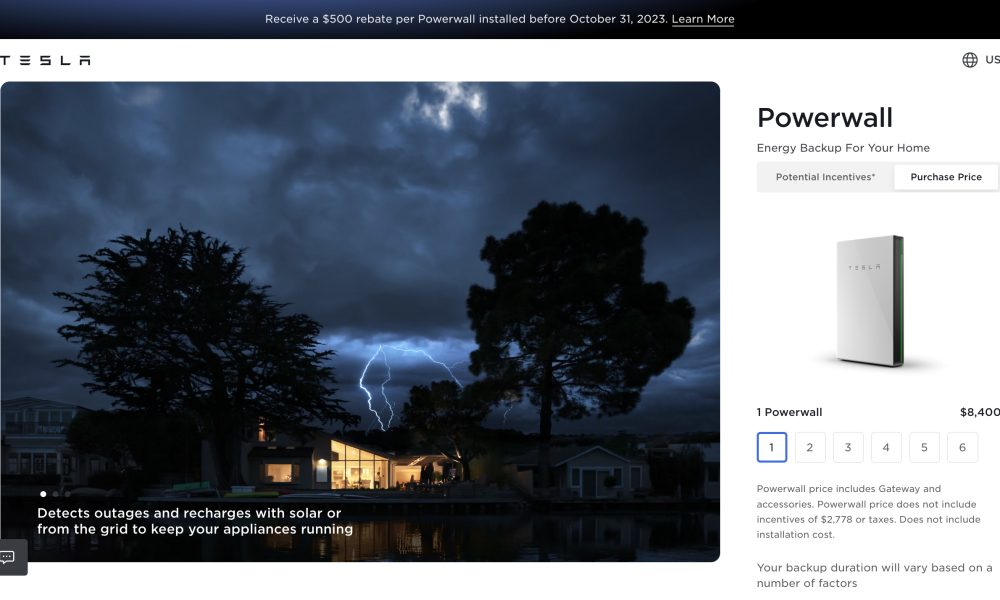Image resolution: width=1000 pixels, height=600 pixels.
Task: Click the 'Detects outages and recharges' caption
Action: point(195,521)
